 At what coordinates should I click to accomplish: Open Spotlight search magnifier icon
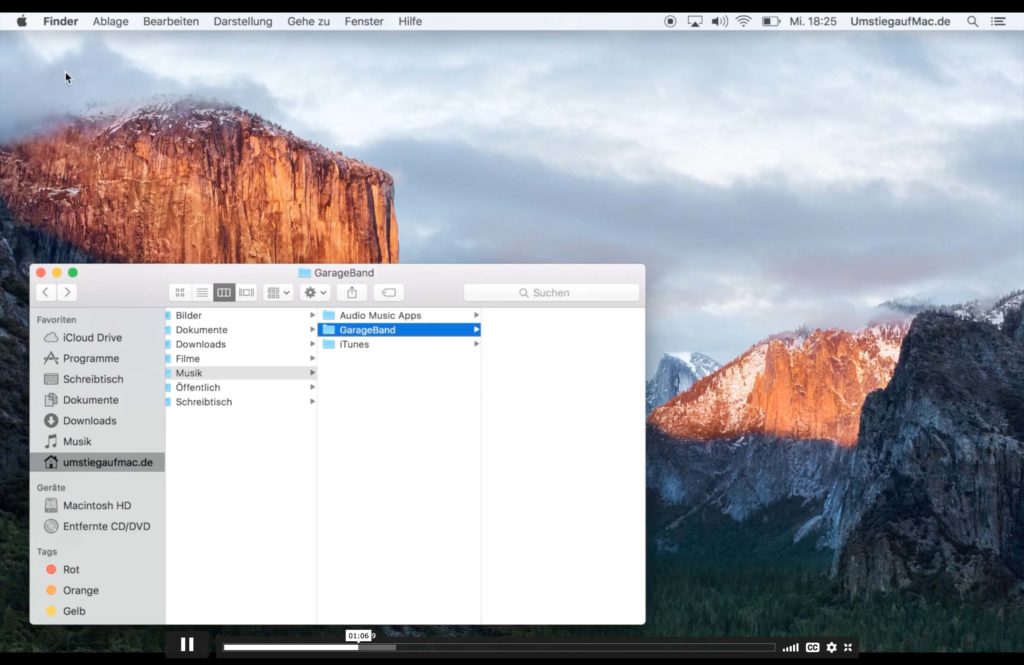click(x=972, y=22)
